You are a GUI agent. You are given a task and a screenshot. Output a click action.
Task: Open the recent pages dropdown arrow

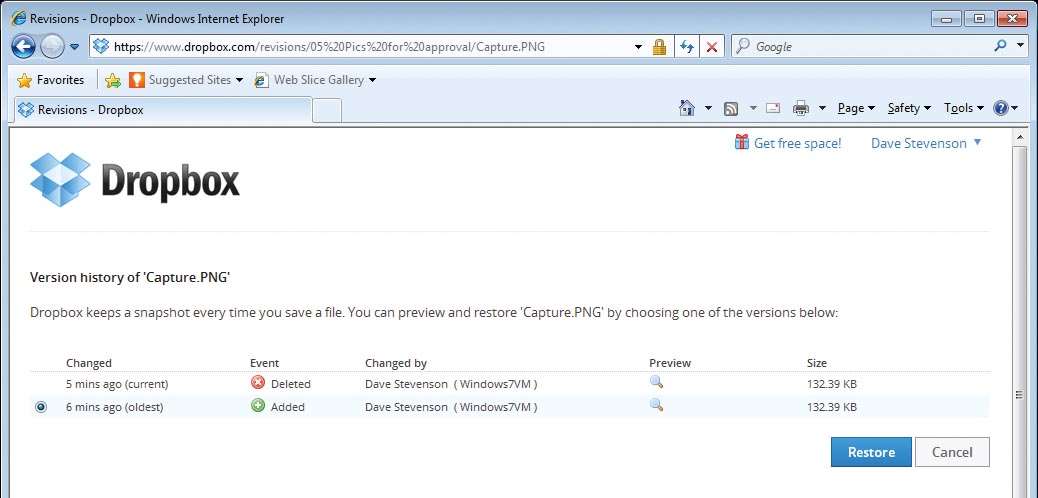(x=74, y=47)
